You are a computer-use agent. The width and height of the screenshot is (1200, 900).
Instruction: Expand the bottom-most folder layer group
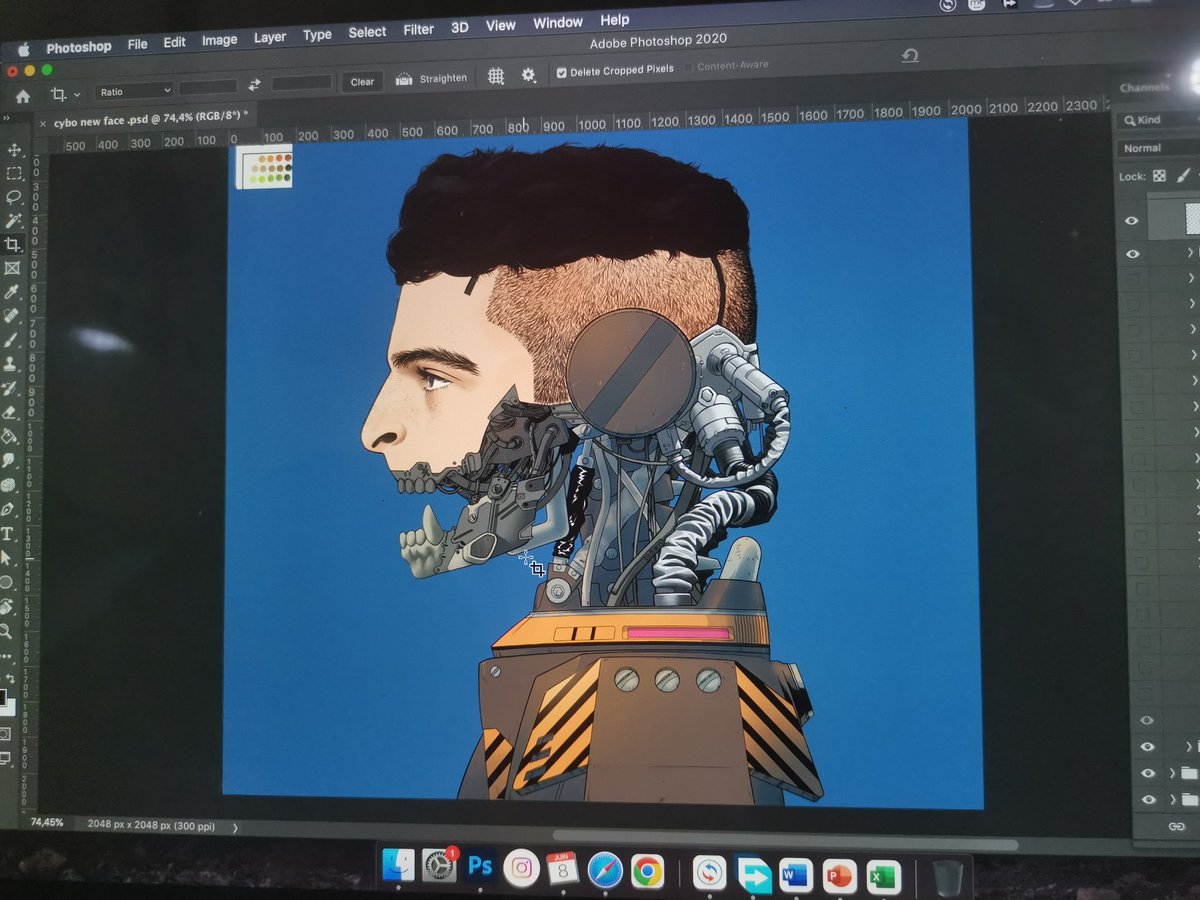[x=1171, y=800]
